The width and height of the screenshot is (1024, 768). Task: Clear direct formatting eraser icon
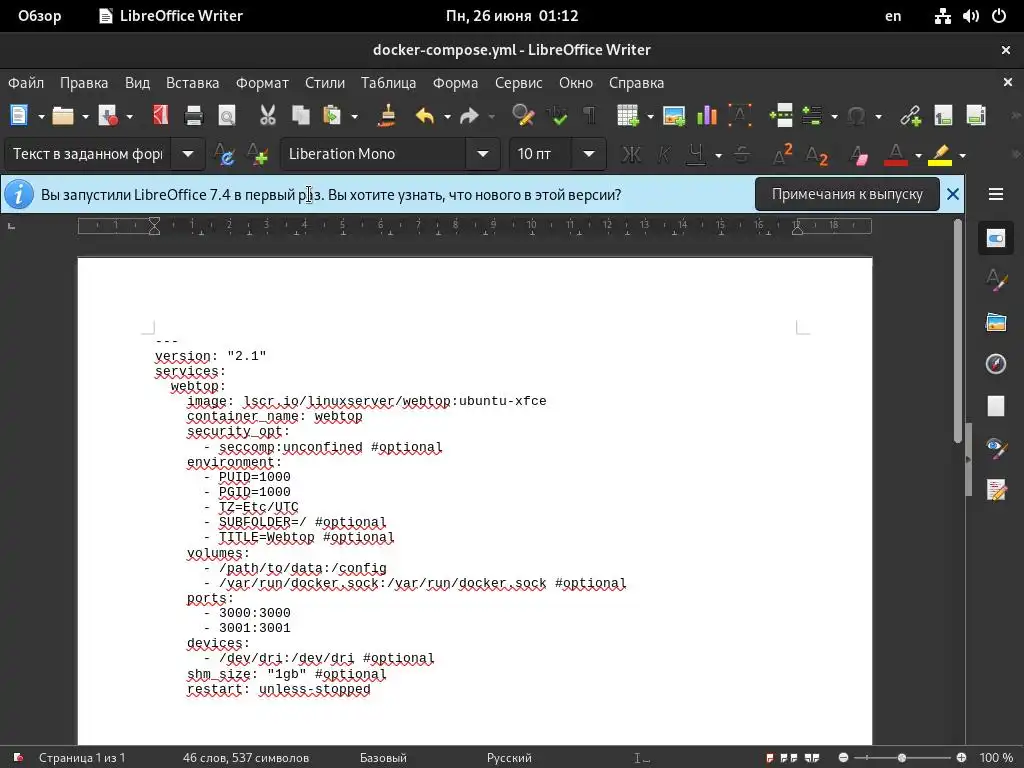click(859, 154)
